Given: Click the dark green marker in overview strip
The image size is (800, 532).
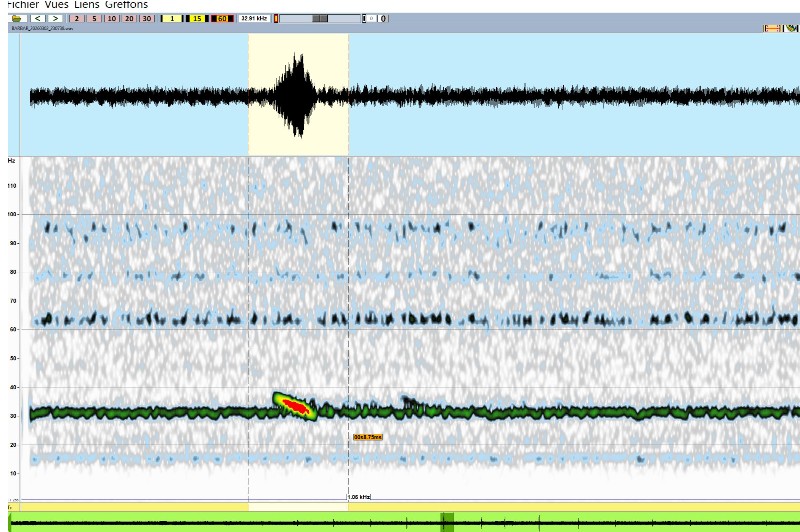Looking at the screenshot, I should (x=446, y=521).
